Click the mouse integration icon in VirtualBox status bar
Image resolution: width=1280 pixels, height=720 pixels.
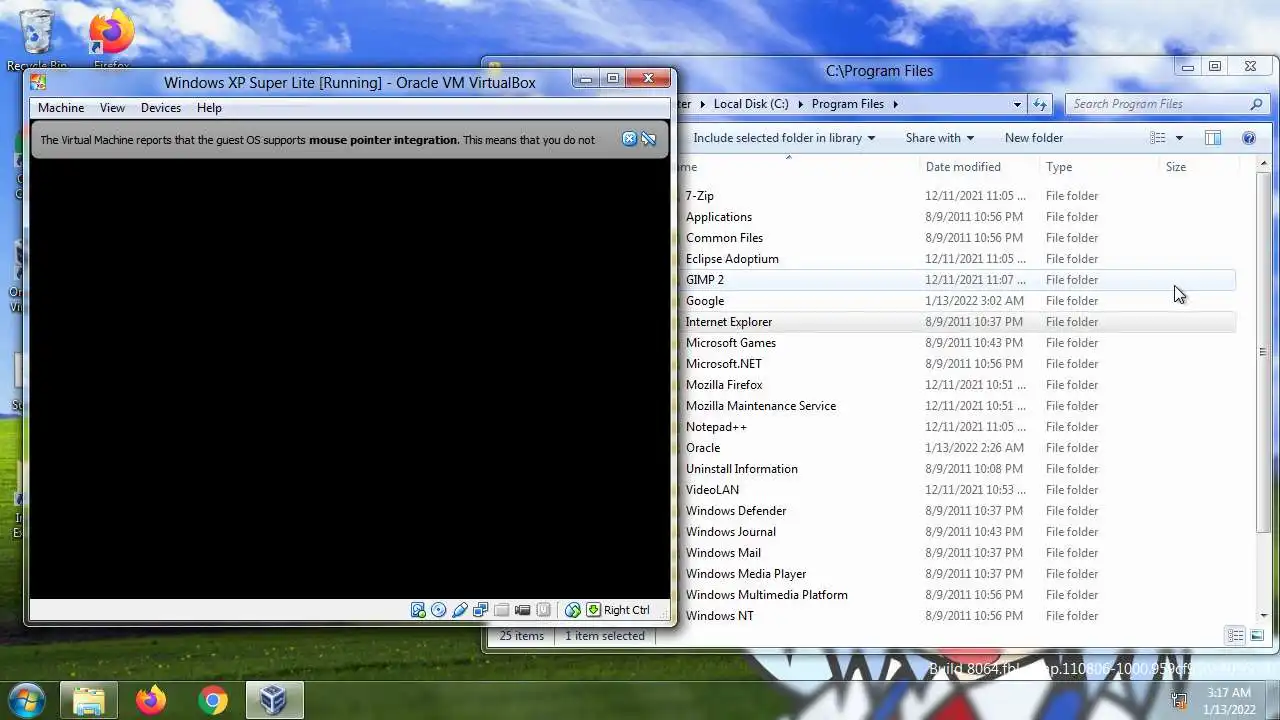(573, 610)
